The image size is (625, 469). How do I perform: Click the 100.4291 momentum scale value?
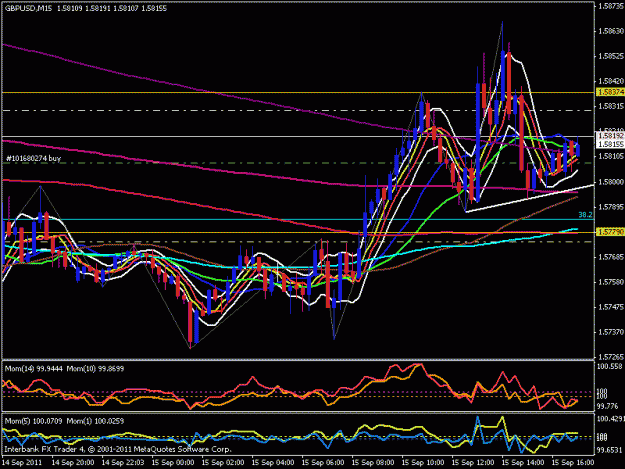[610, 419]
